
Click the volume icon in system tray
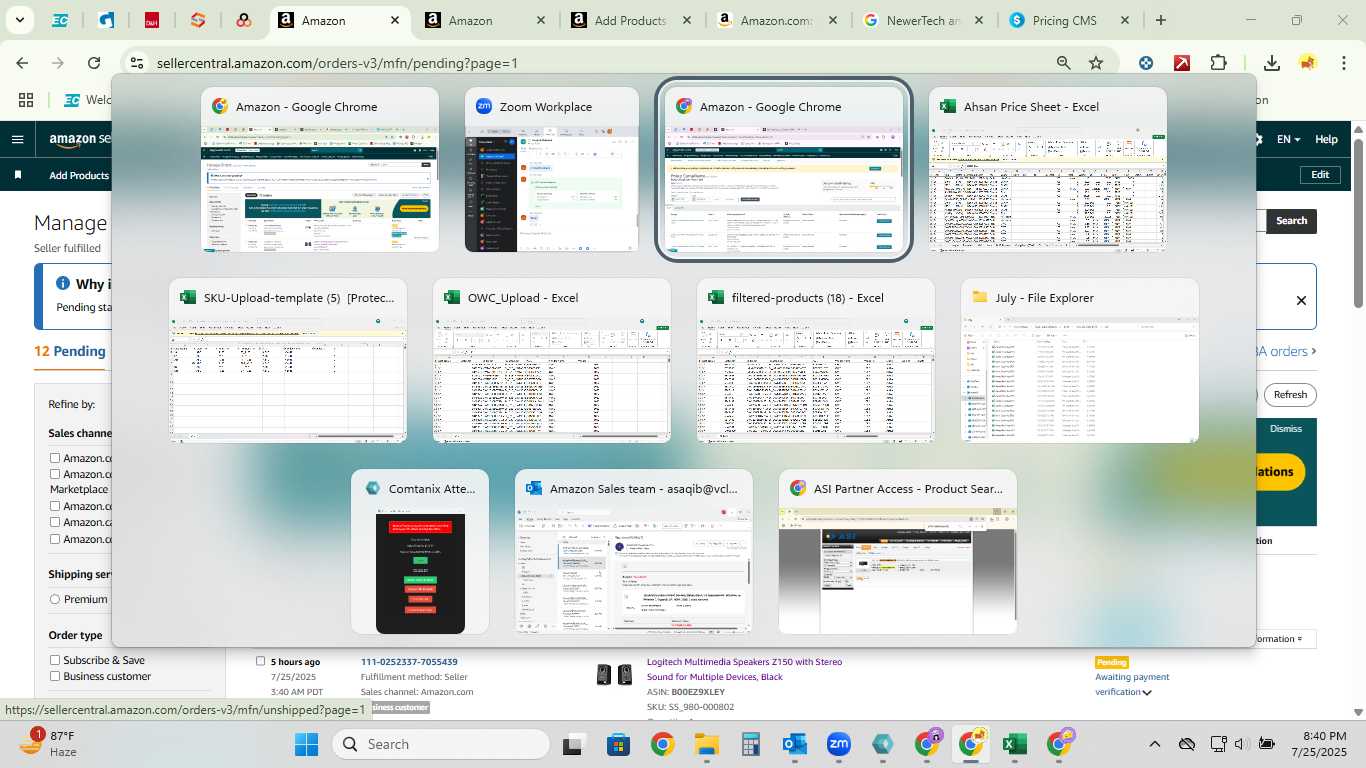1240,744
